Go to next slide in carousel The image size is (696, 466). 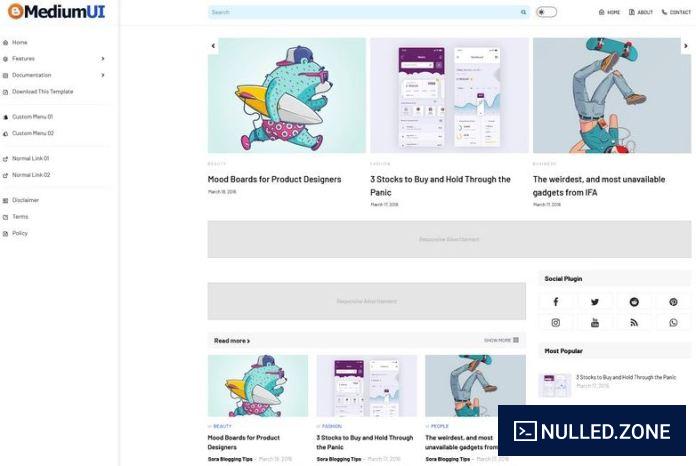pos(686,46)
